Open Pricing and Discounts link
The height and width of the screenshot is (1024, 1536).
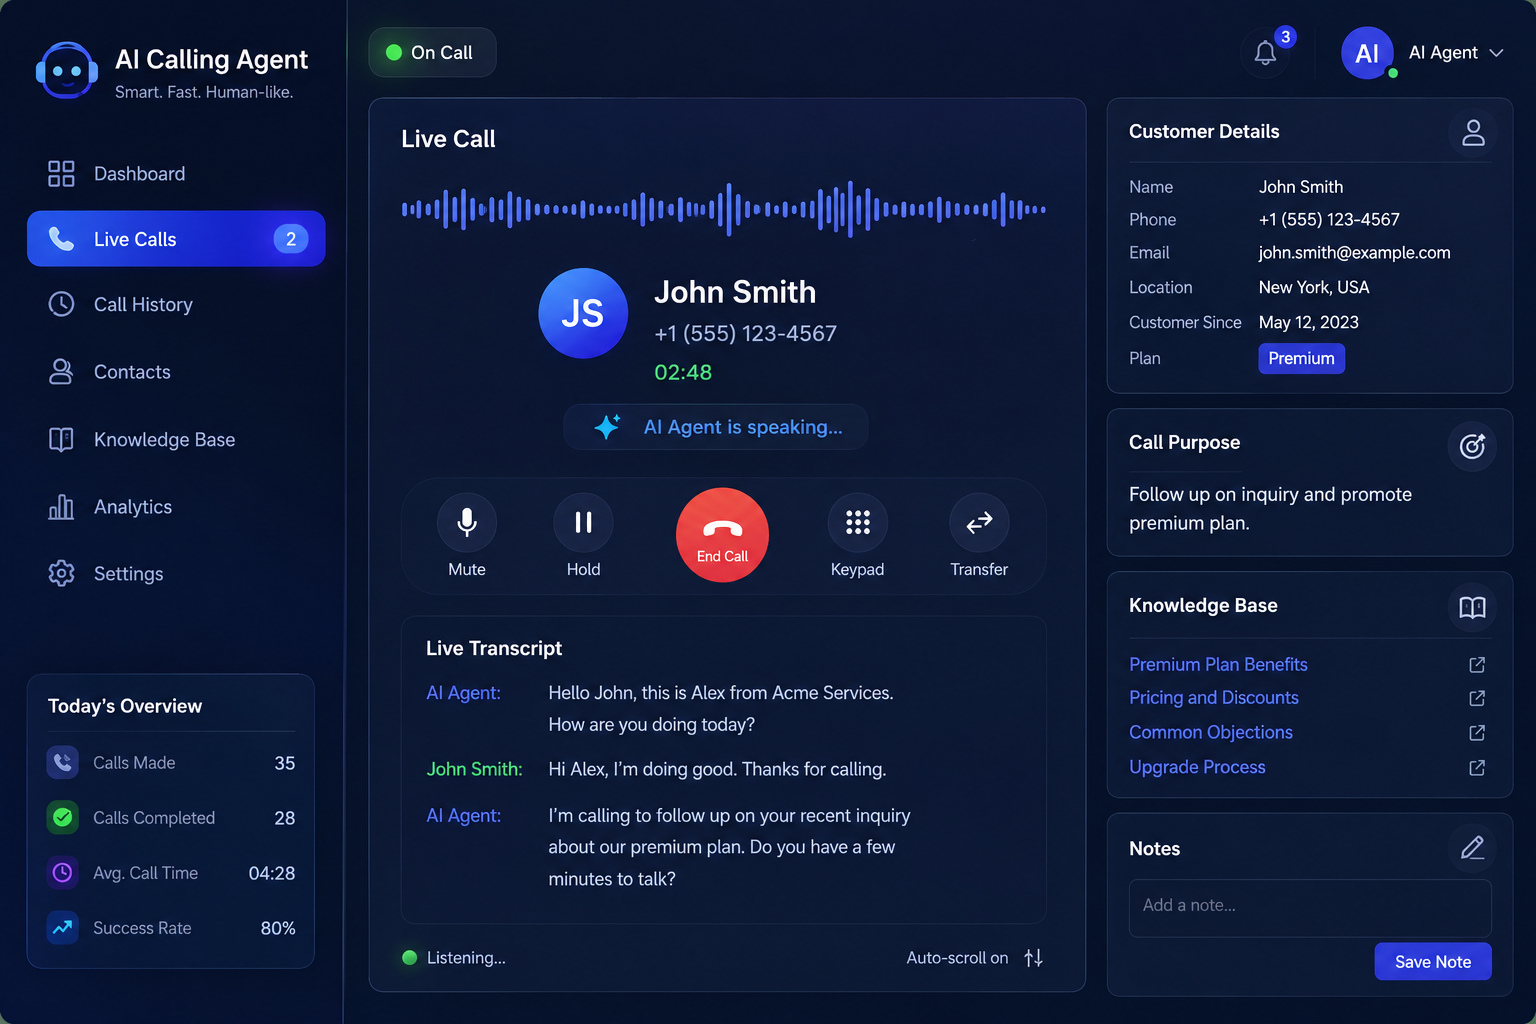click(1214, 698)
